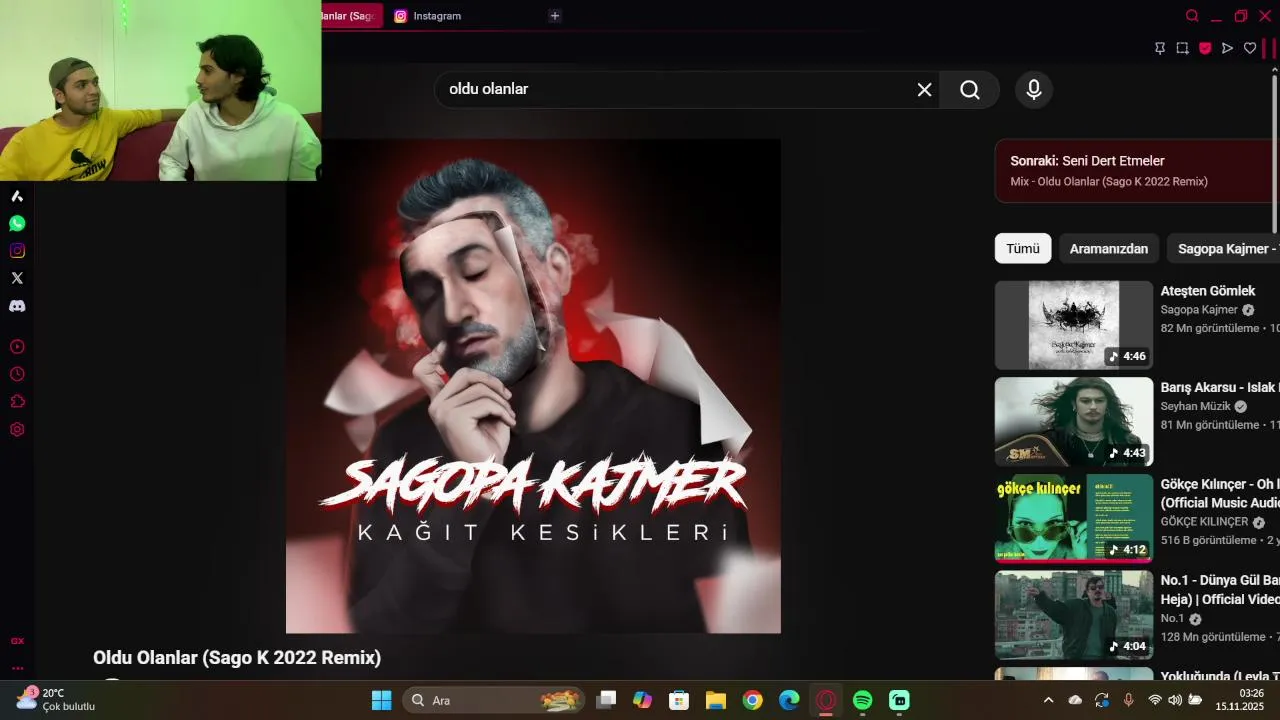The width and height of the screenshot is (1280, 720).
Task: Click the Barış Akarsu - Islak title
Action: coord(1220,388)
